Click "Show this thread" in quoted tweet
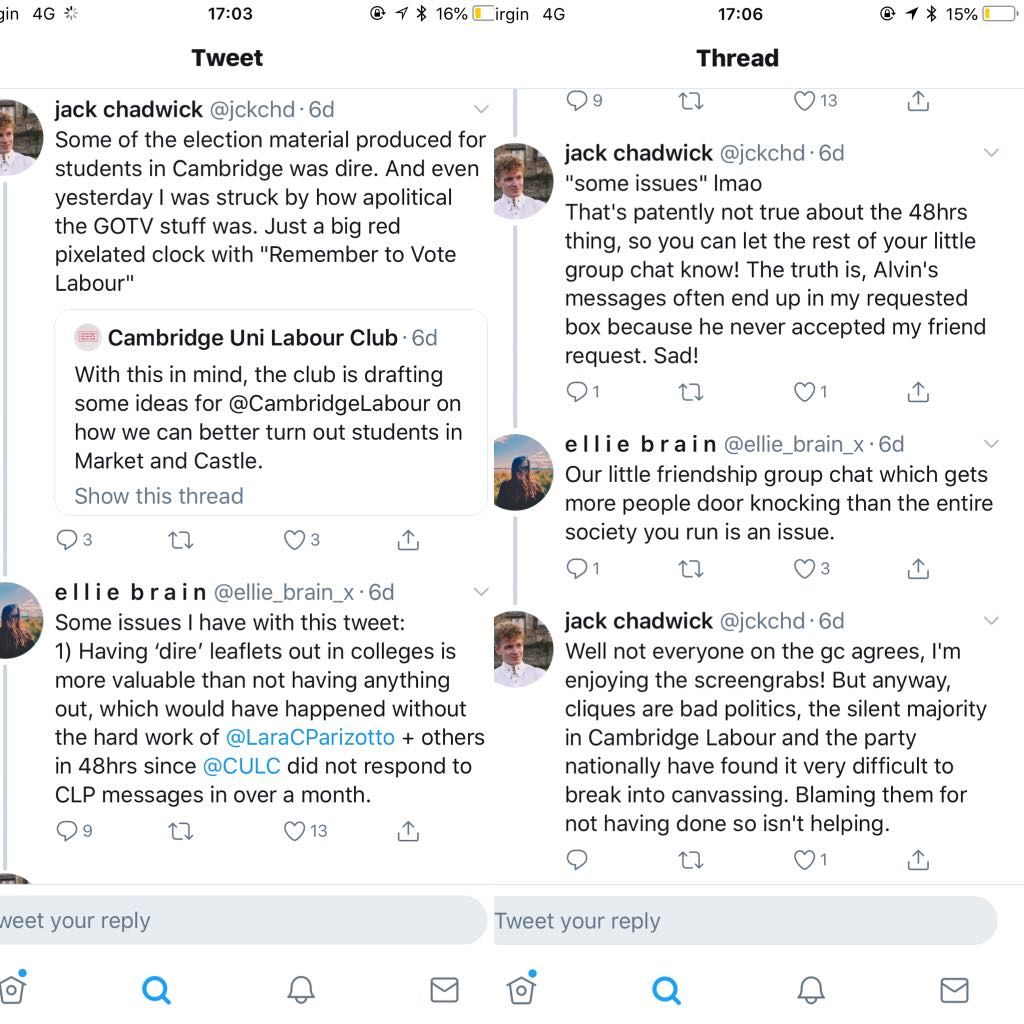Screen dimensions: 1024x1024 [159, 496]
